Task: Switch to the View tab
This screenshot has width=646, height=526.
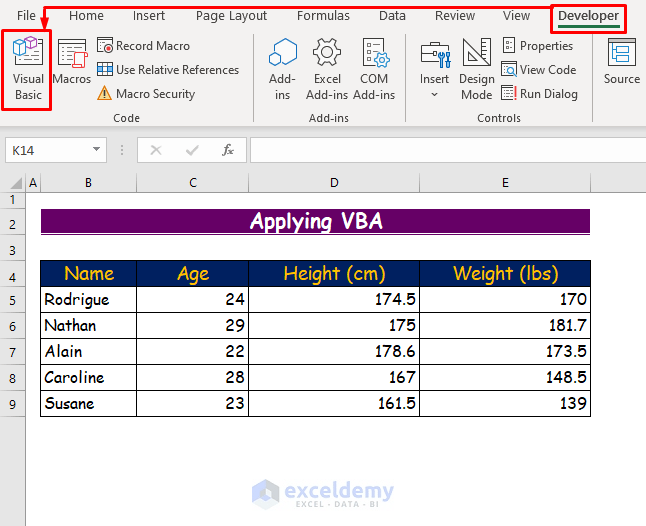Action: [x=516, y=16]
